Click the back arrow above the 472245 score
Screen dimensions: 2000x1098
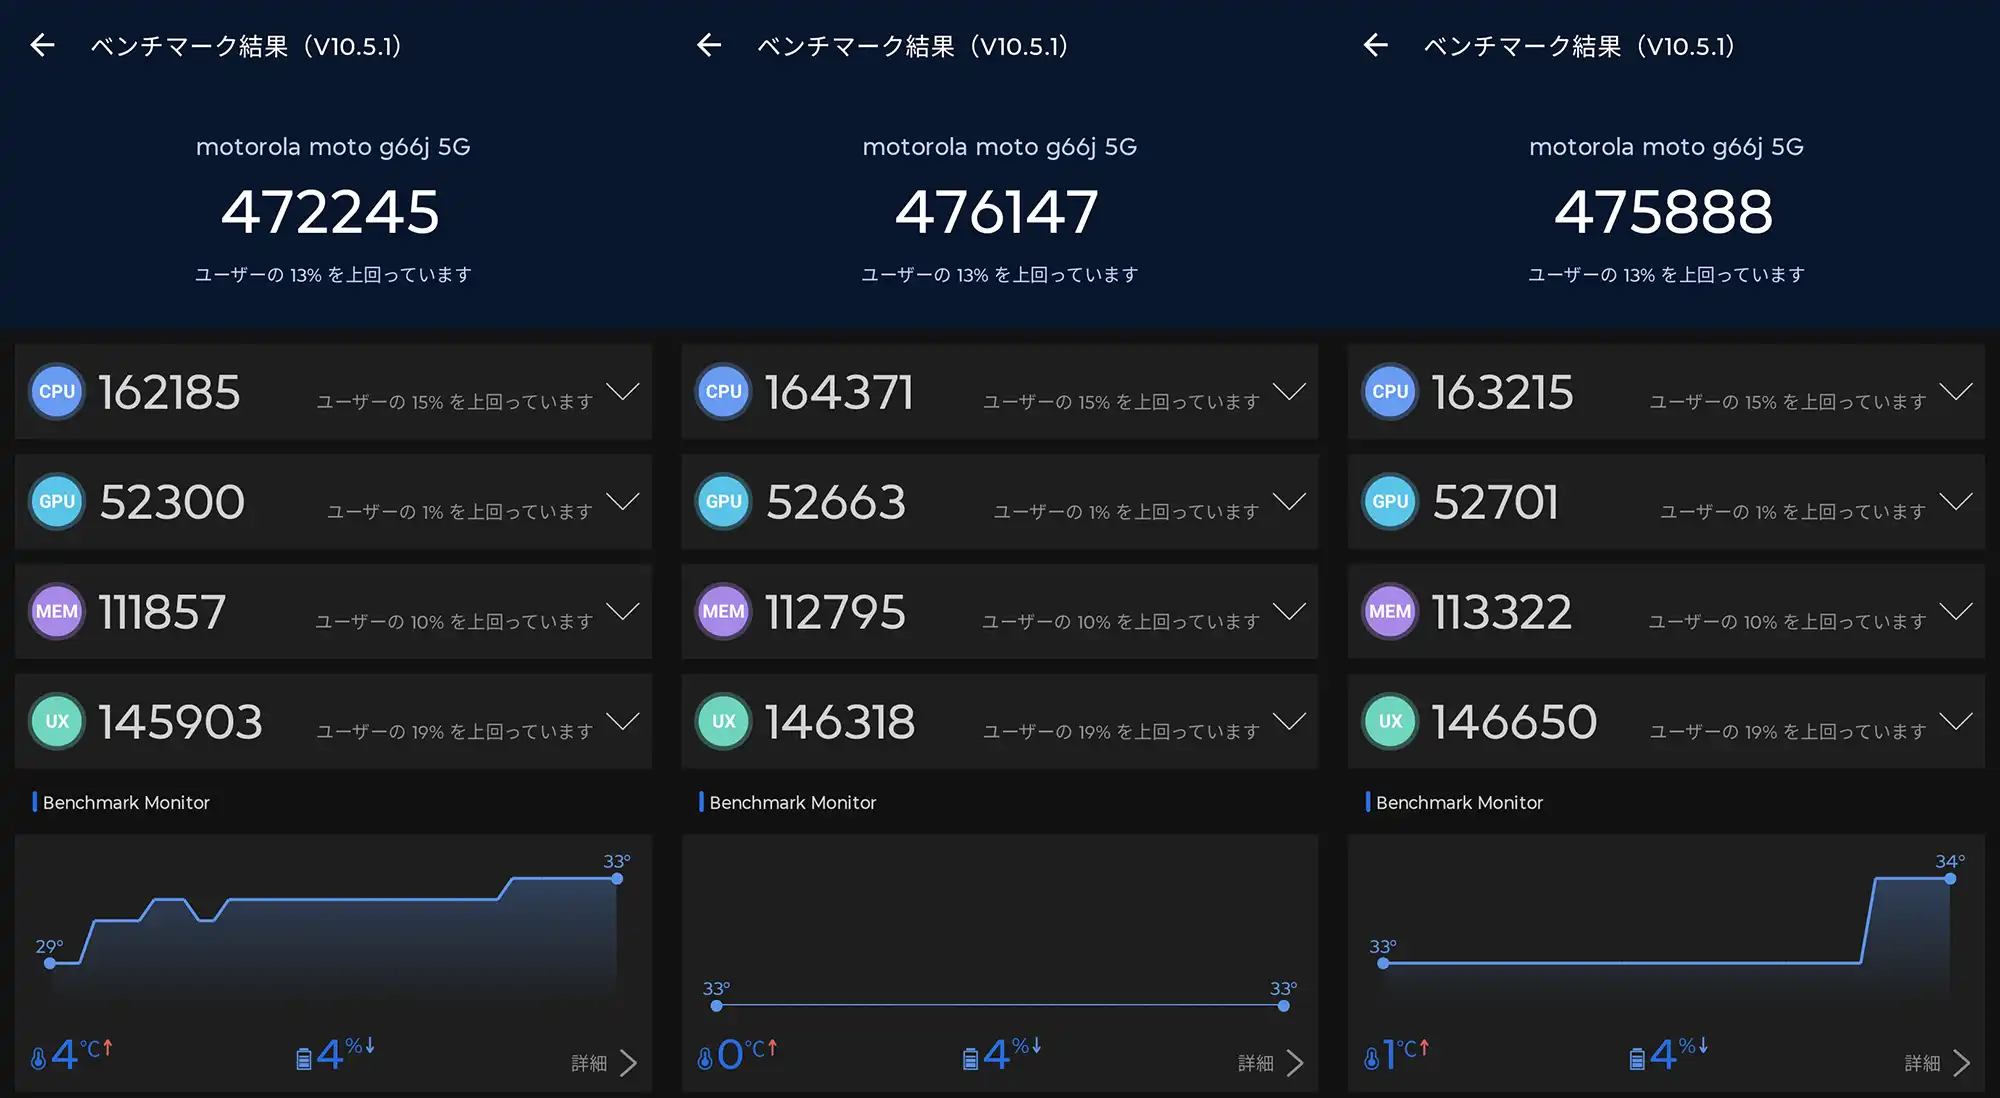pos(42,45)
